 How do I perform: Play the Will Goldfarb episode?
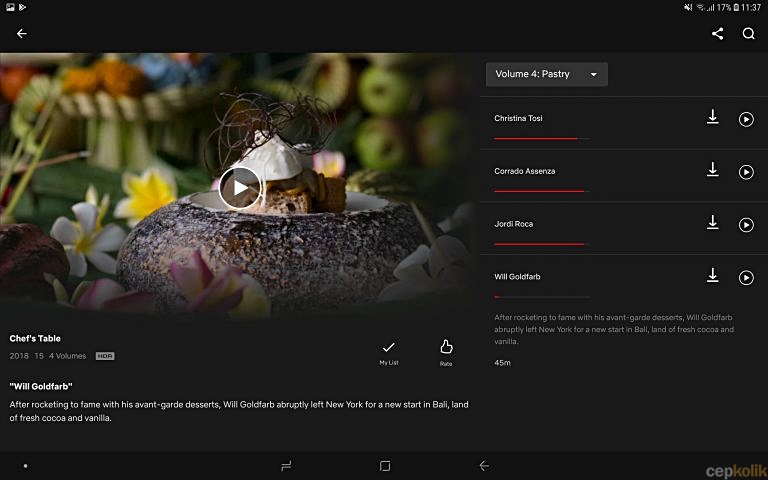click(x=746, y=278)
